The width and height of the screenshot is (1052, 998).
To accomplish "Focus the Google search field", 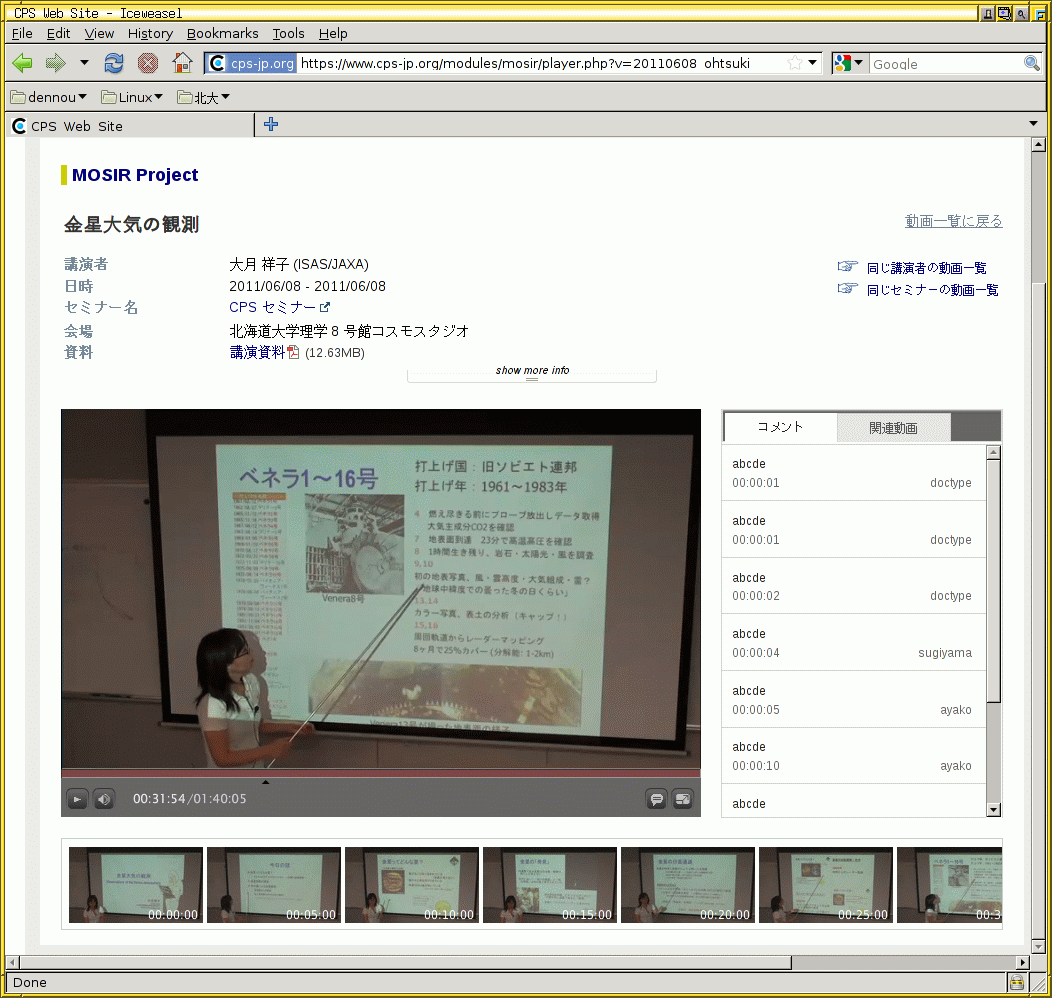I will tap(946, 64).
